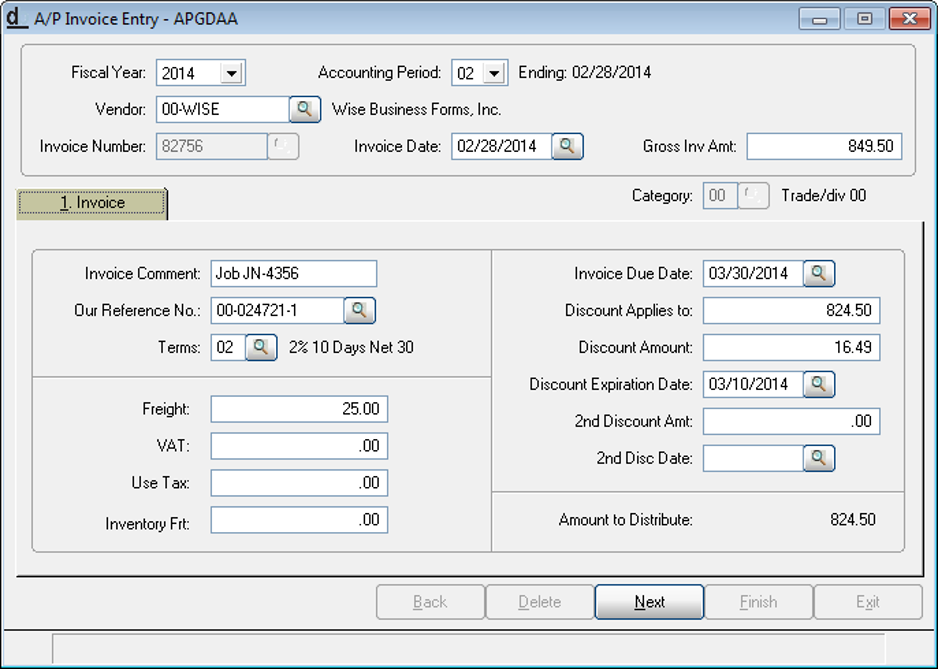The image size is (938, 669).
Task: Click the application 'd' icon in title bar
Action: click(x=16, y=18)
